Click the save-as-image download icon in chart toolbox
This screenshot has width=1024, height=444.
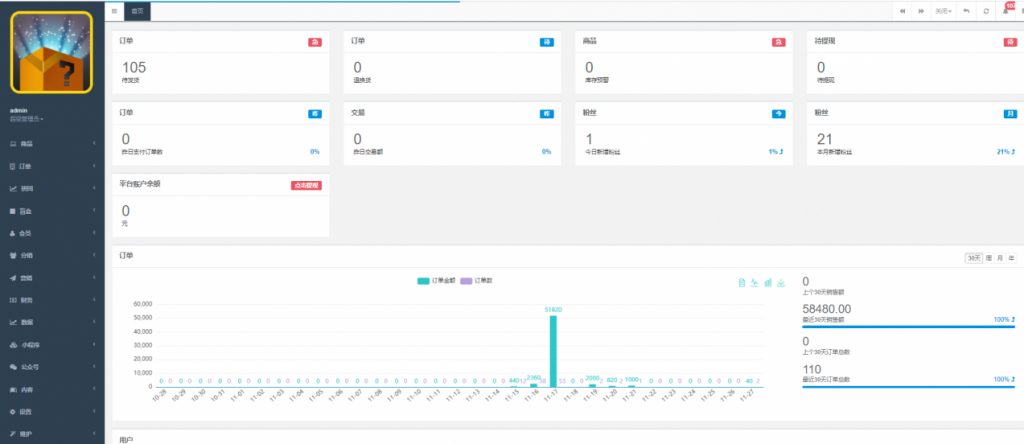781,283
